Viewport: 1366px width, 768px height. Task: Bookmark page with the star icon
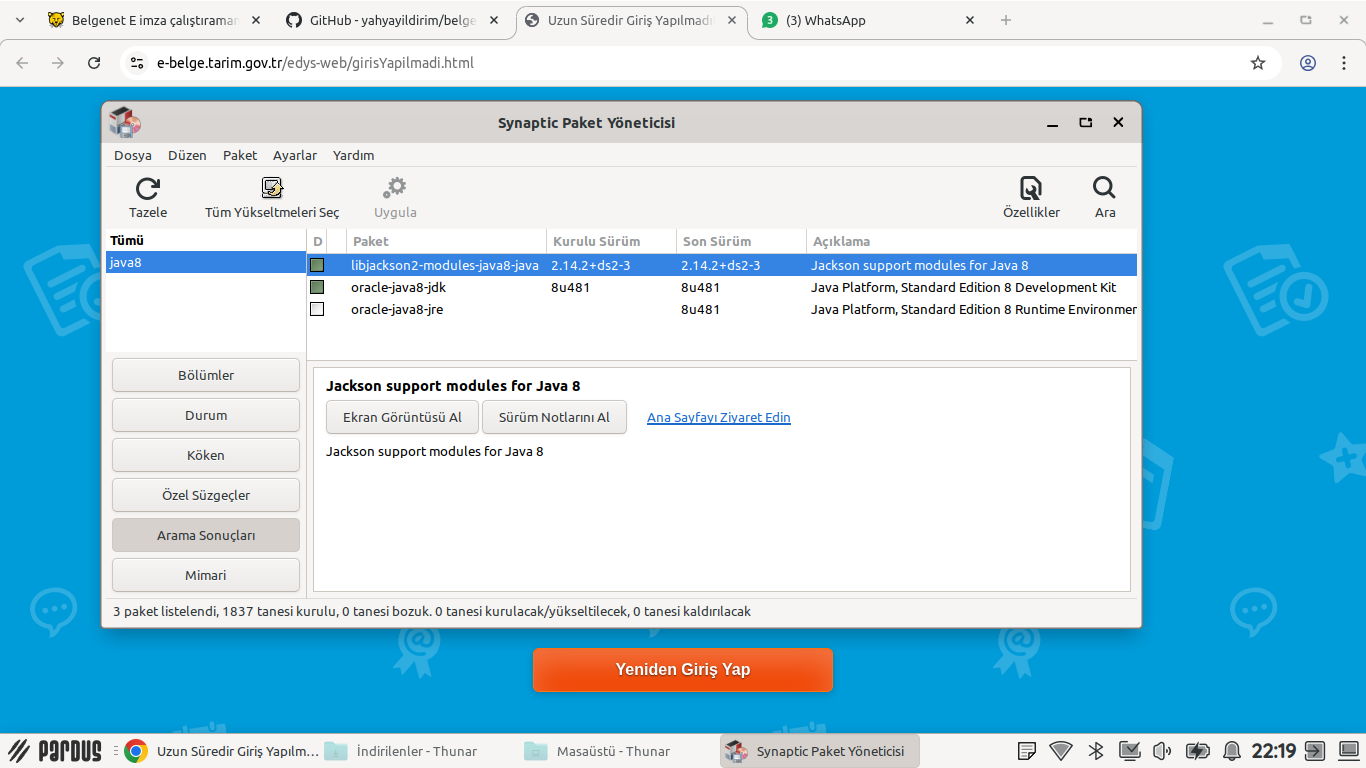[1258, 63]
